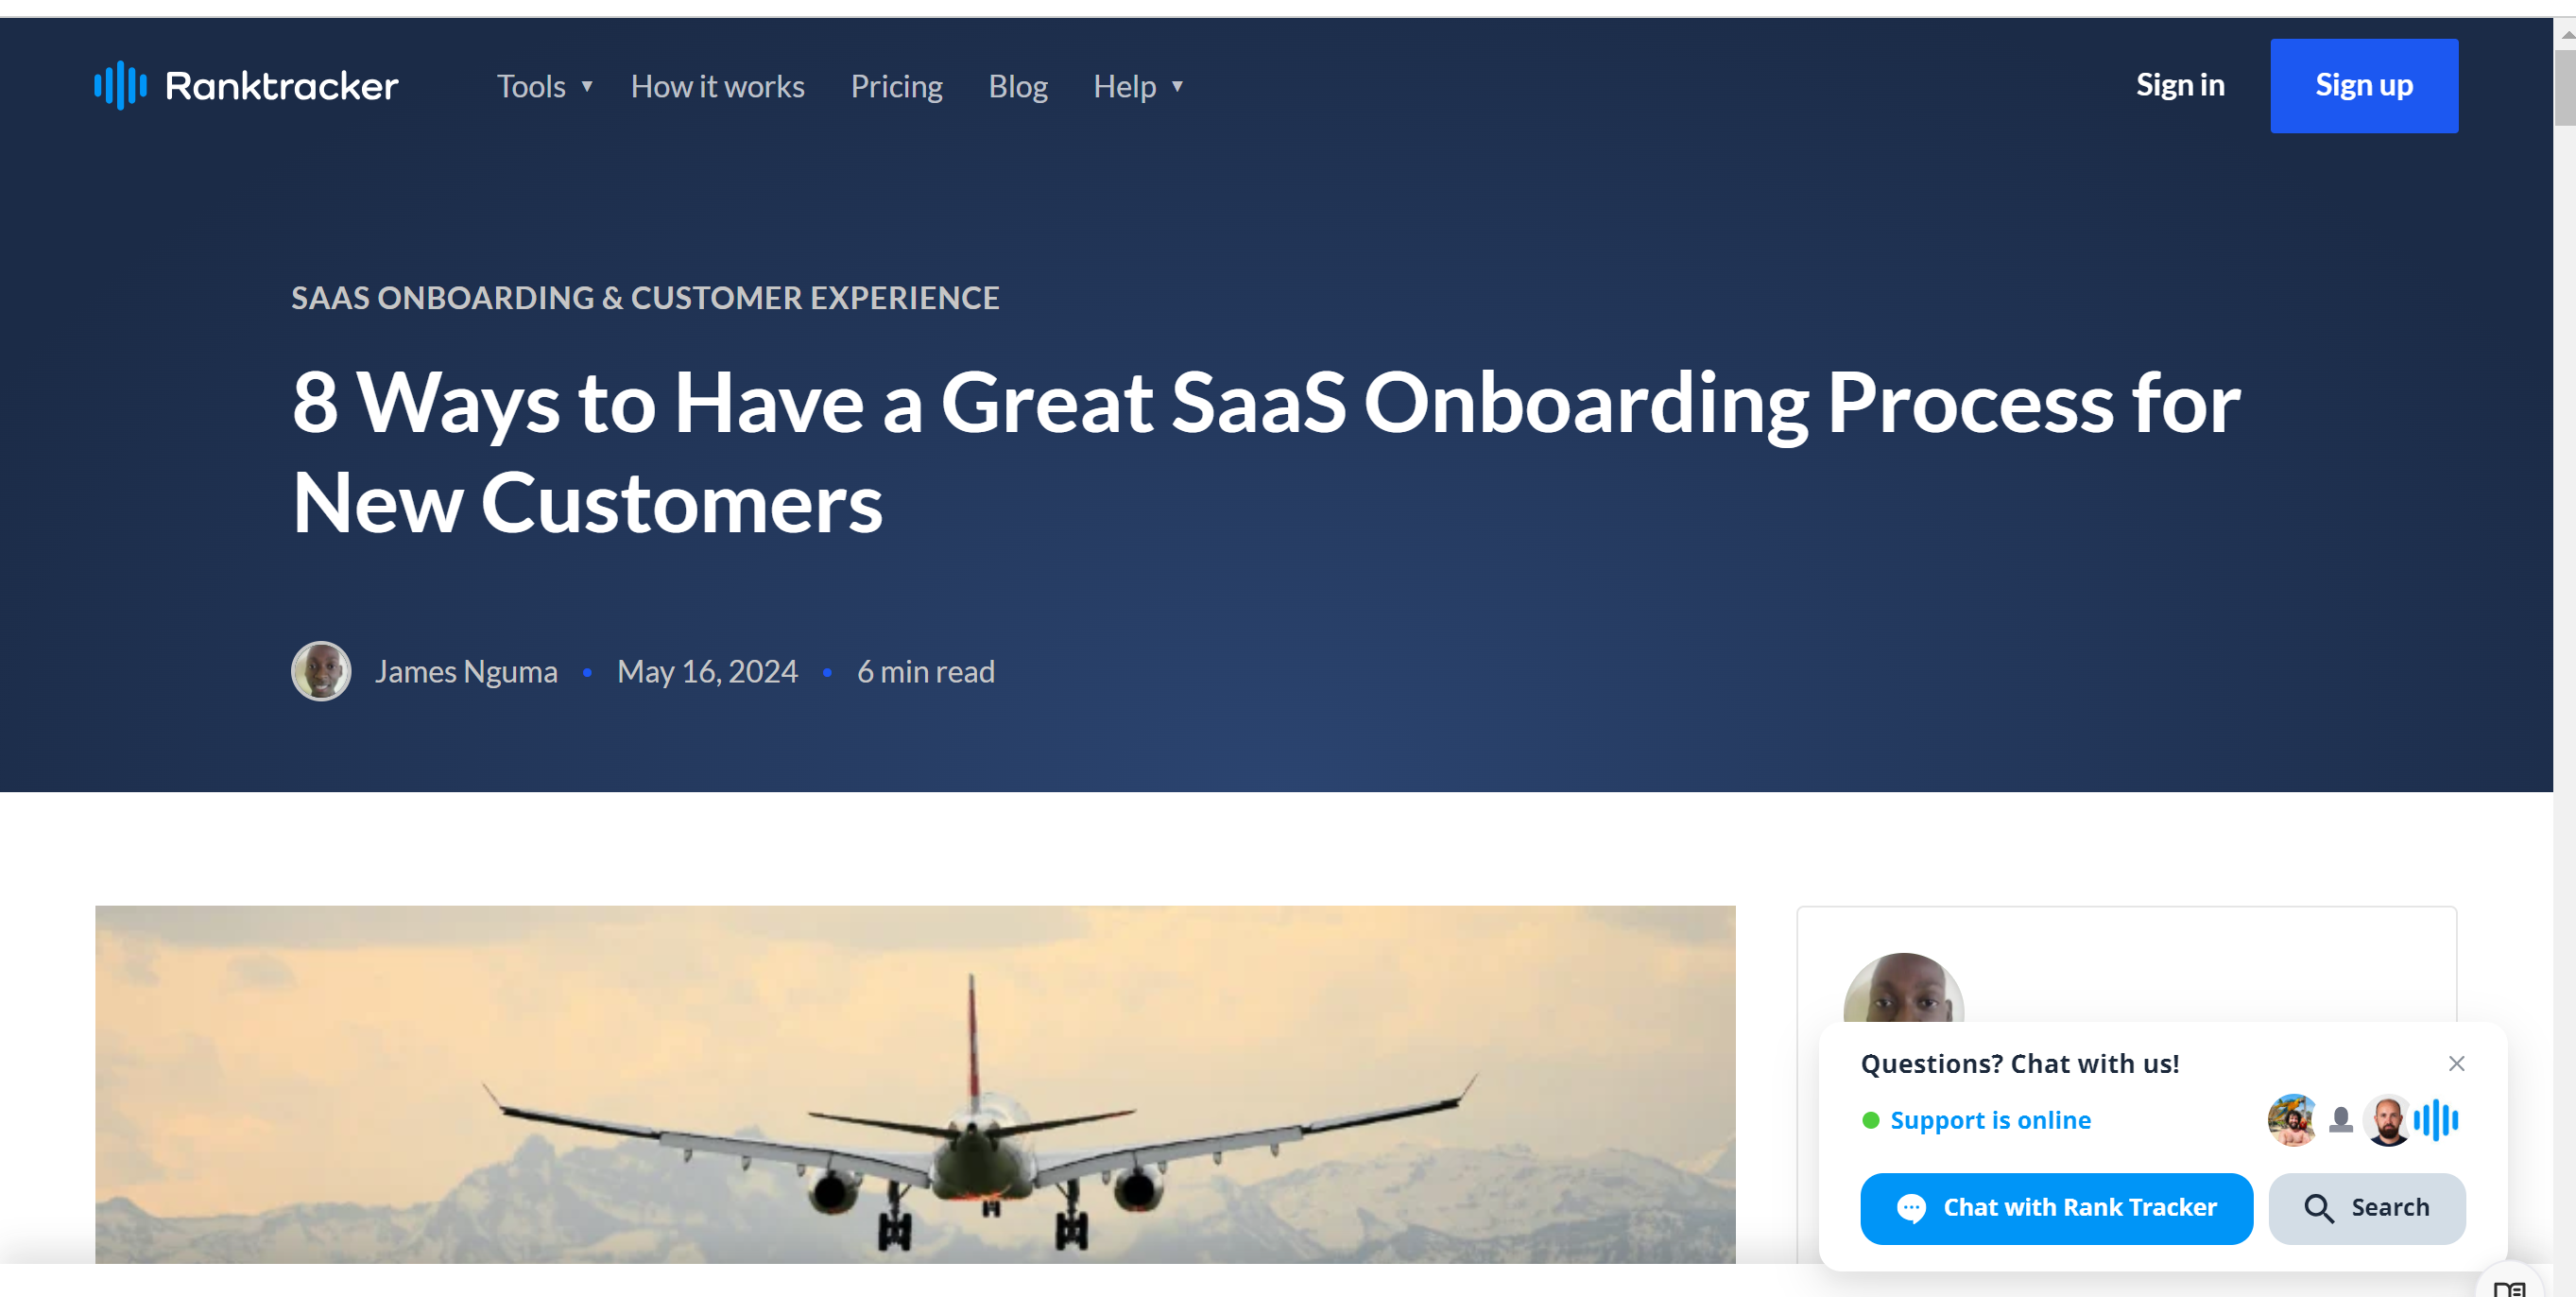Click the Ranktracker waveform icon in chat widget
Screen dimensions: 2576x1297
[2436, 1120]
